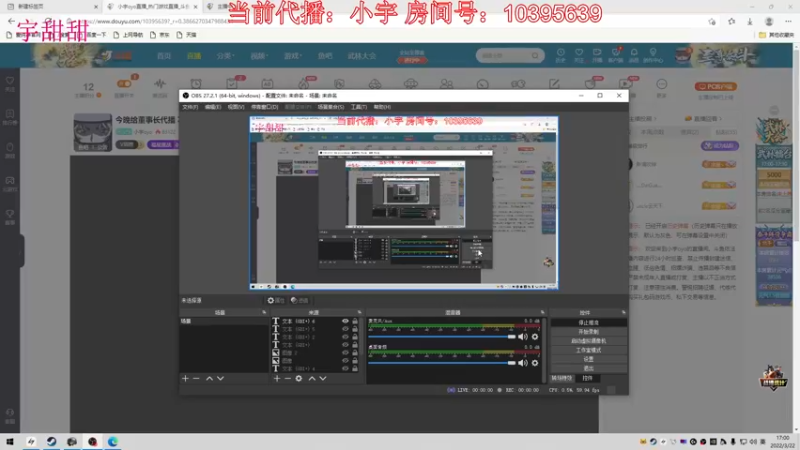Image resolution: width=800 pixels, height=450 pixels.
Task: Toggle visibility of 文本 (GDI+) 2 source
Action: pyautogui.click(x=345, y=337)
